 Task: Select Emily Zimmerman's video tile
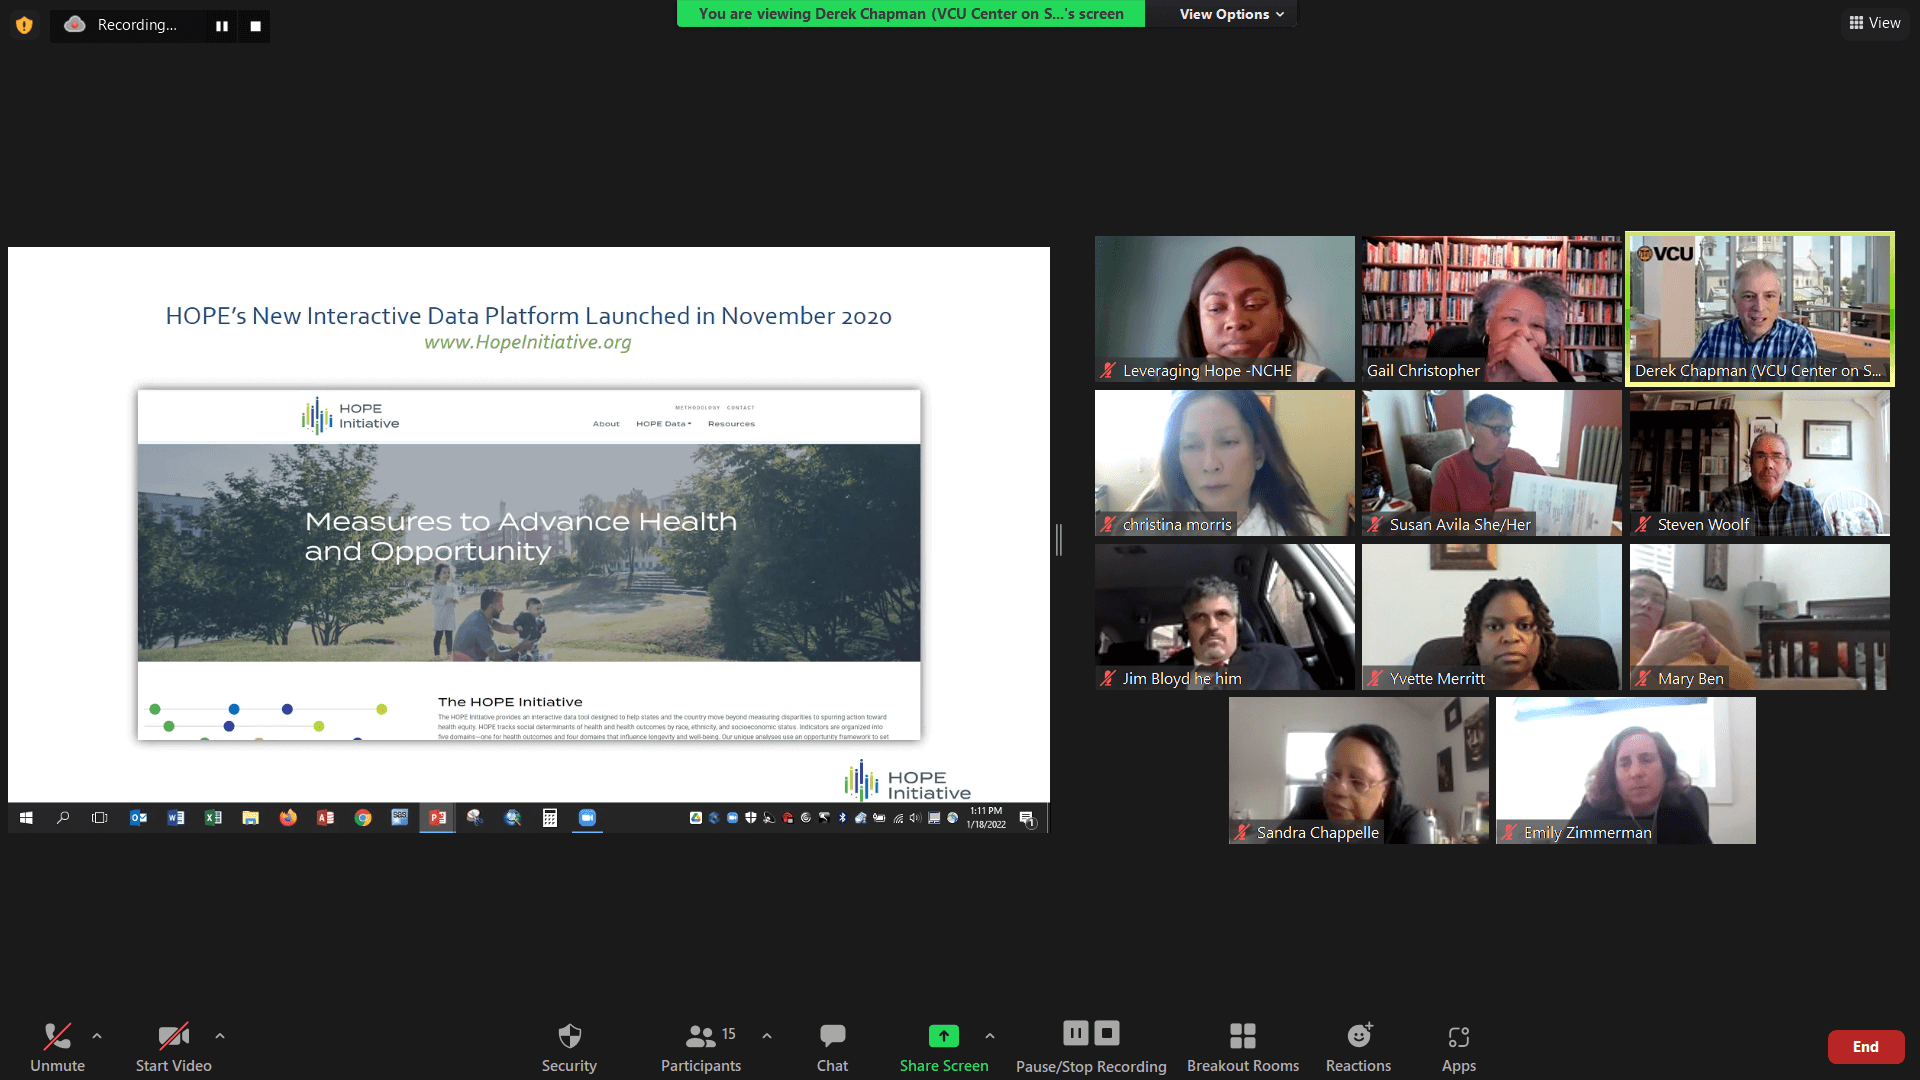[1626, 771]
